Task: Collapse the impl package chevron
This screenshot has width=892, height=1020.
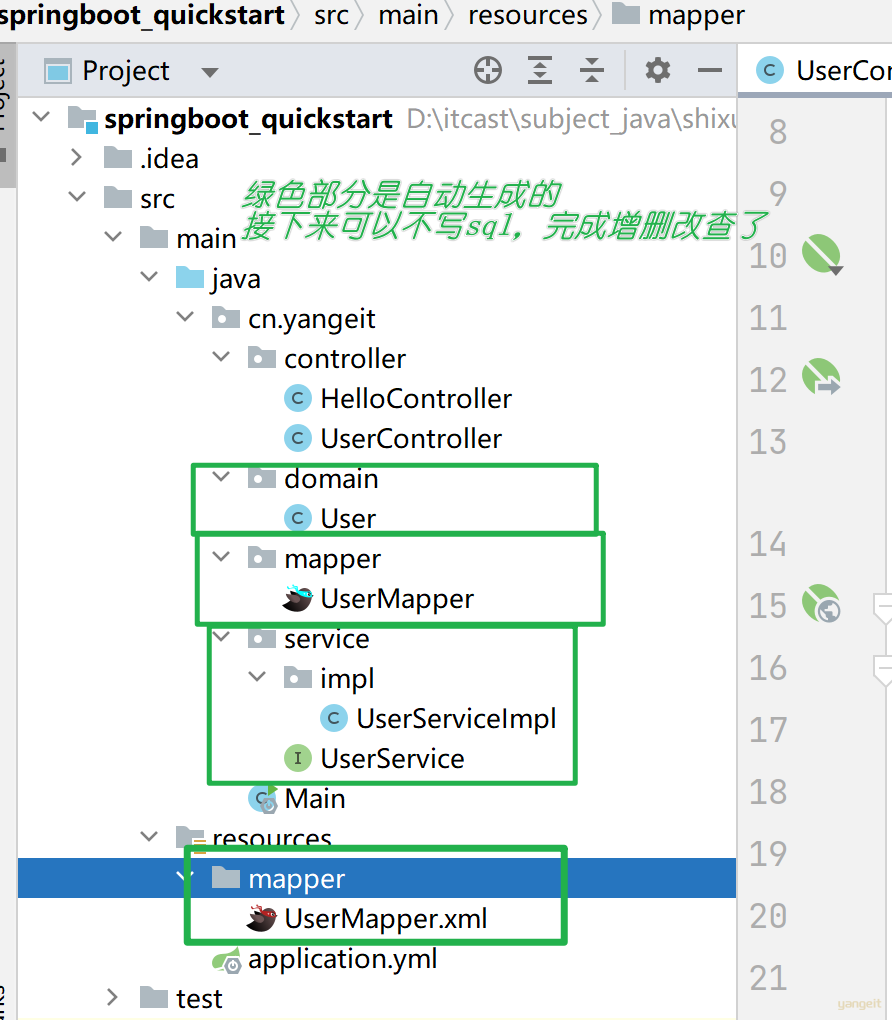Action: (x=258, y=677)
